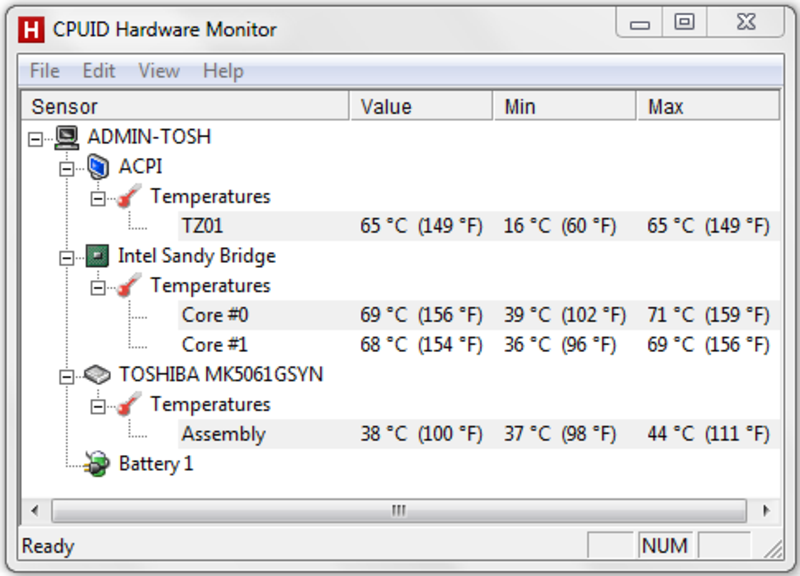Click thermometer icon under ACPI
Viewport: 800px width, 576px height.
[x=129, y=197]
